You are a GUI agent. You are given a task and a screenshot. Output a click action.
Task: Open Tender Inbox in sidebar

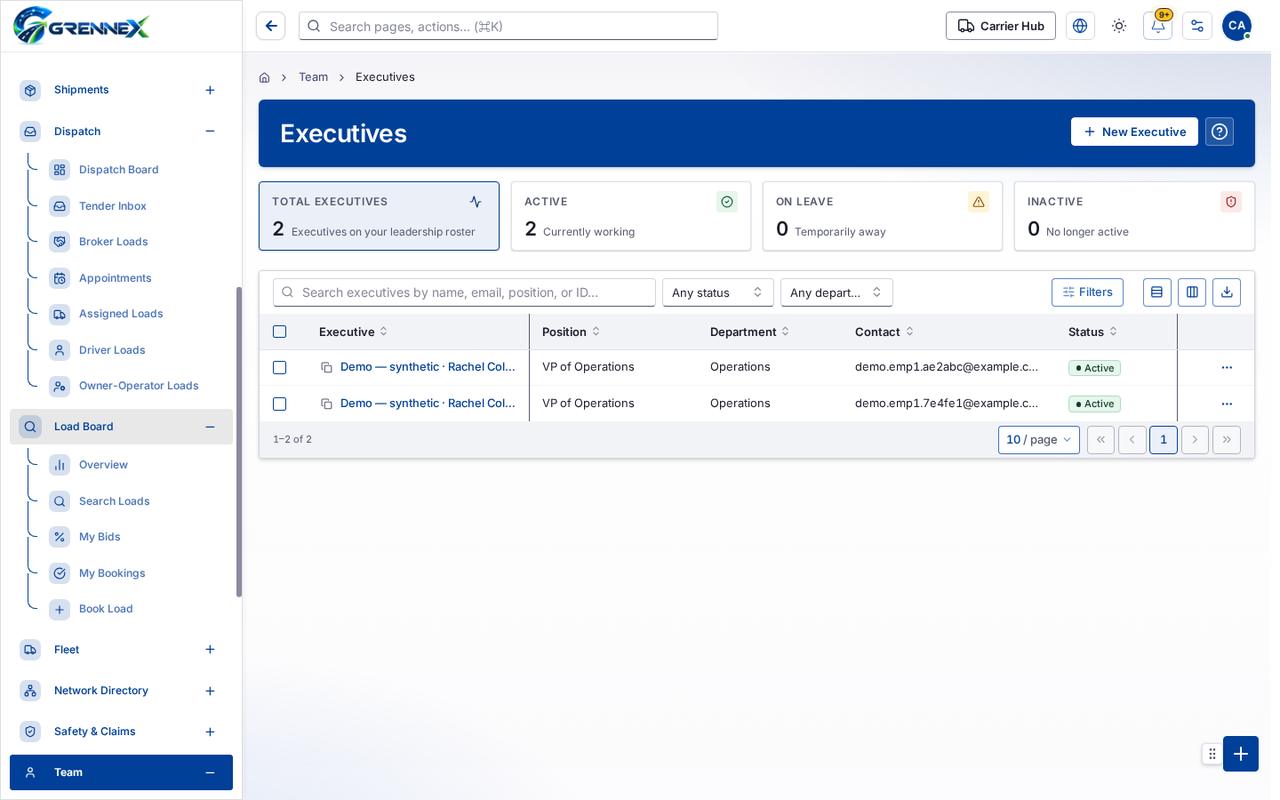pos(113,206)
